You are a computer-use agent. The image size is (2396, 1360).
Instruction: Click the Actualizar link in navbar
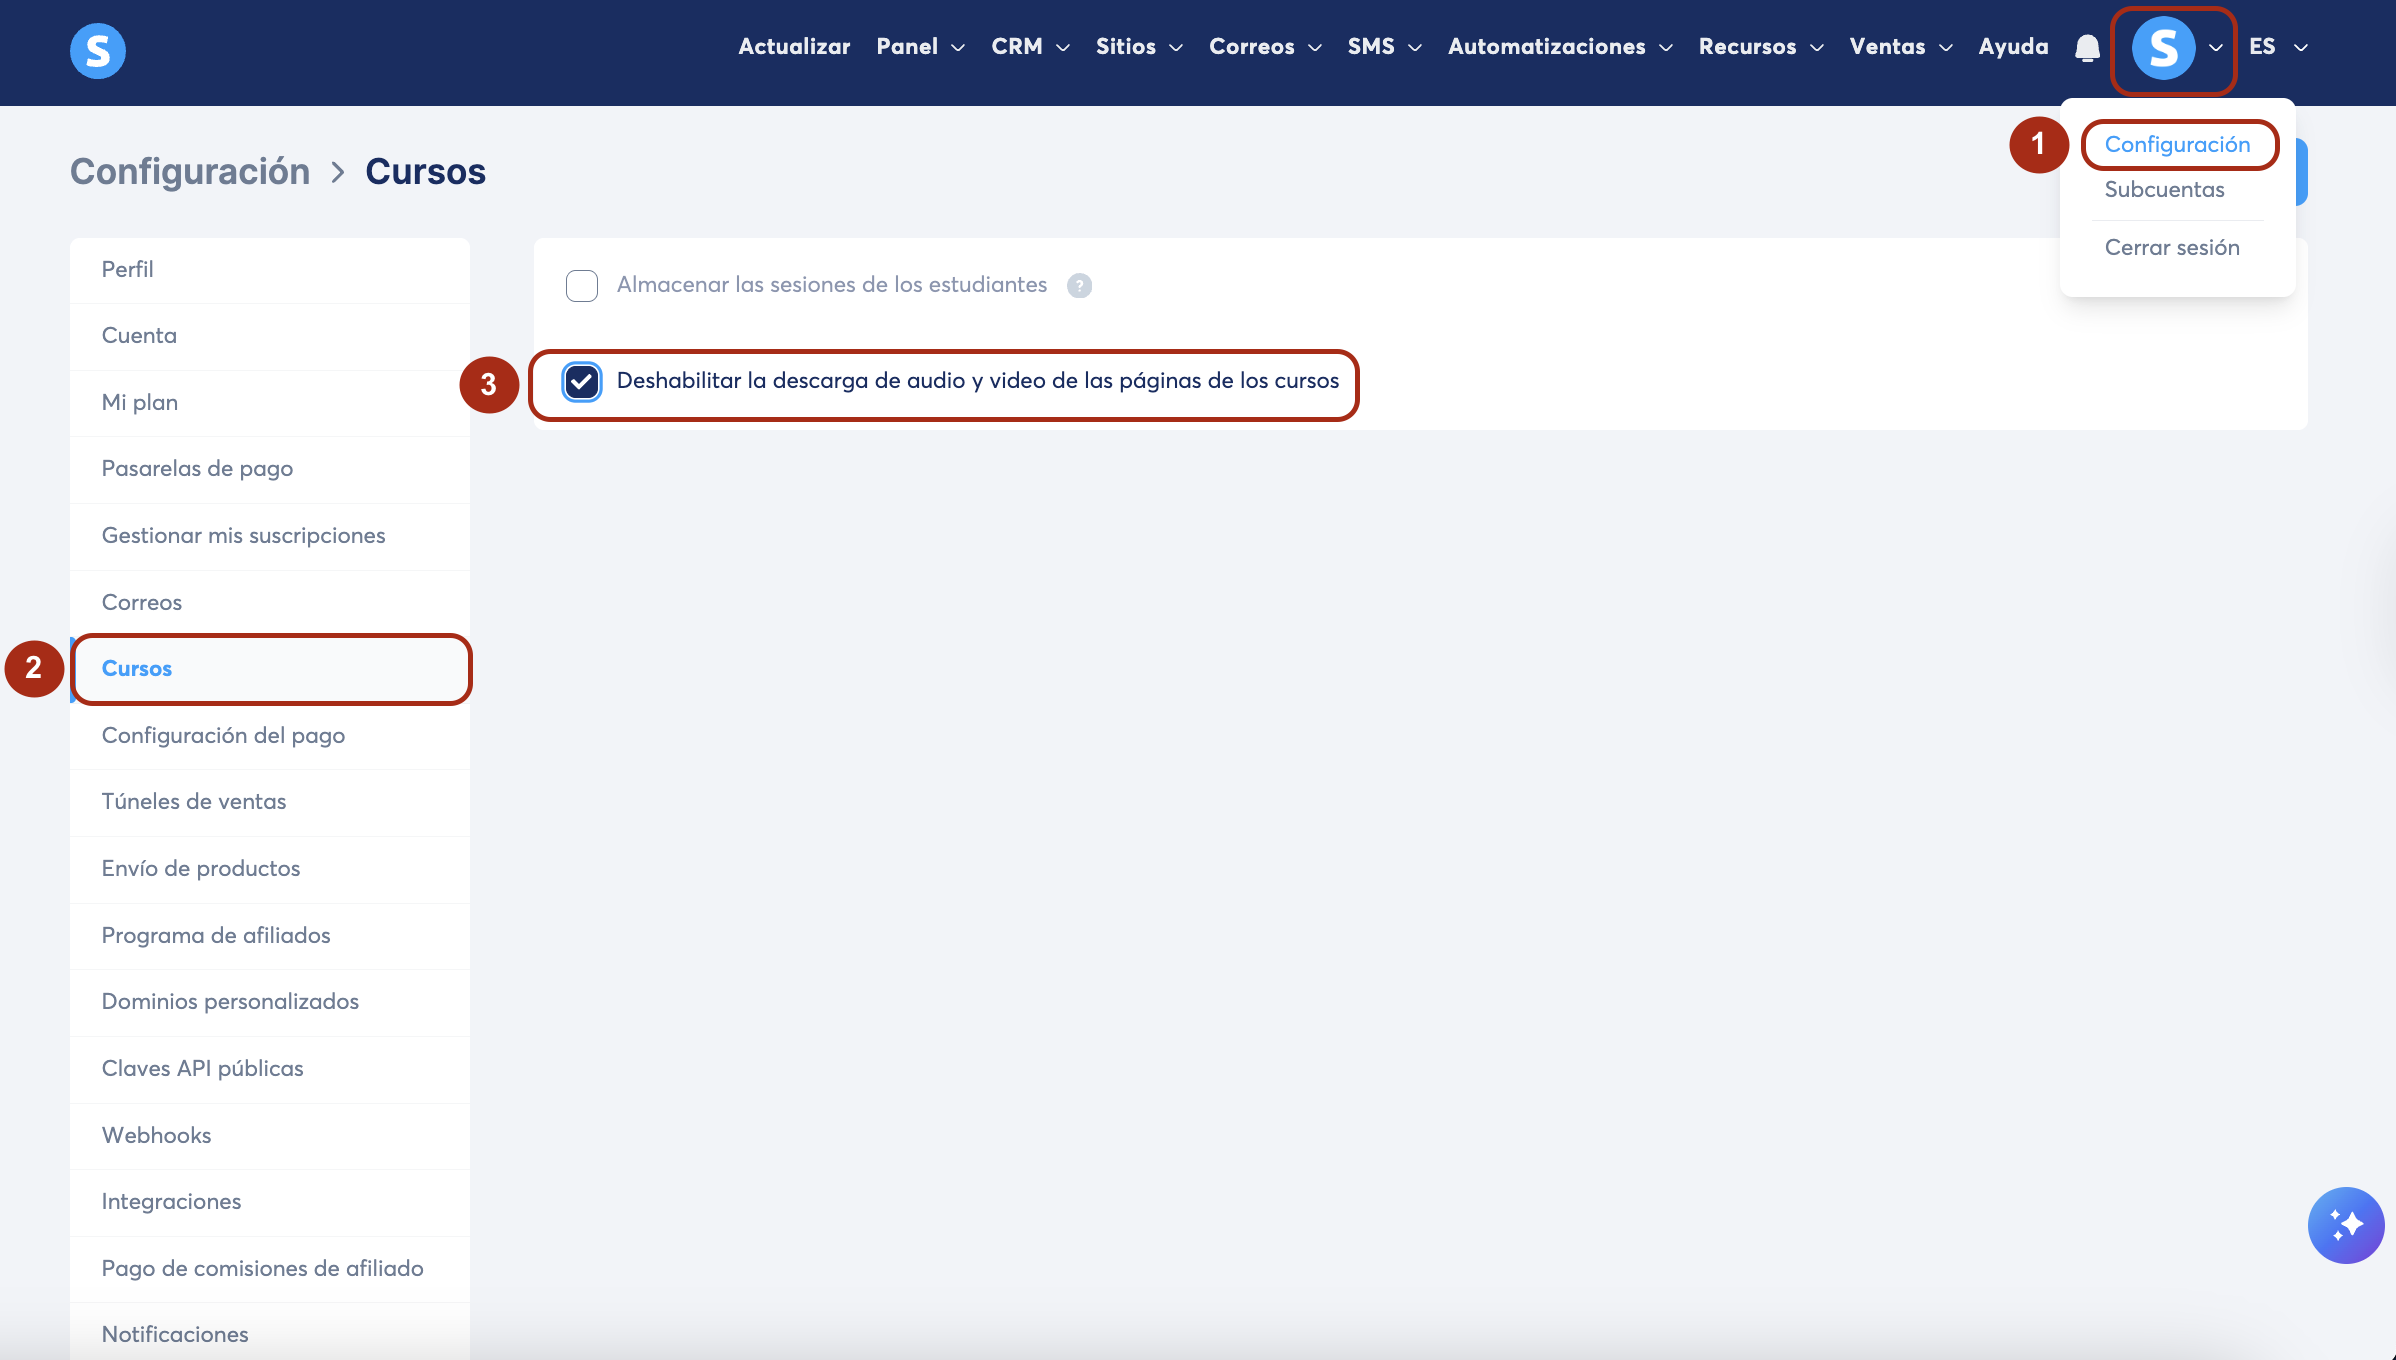click(x=794, y=47)
